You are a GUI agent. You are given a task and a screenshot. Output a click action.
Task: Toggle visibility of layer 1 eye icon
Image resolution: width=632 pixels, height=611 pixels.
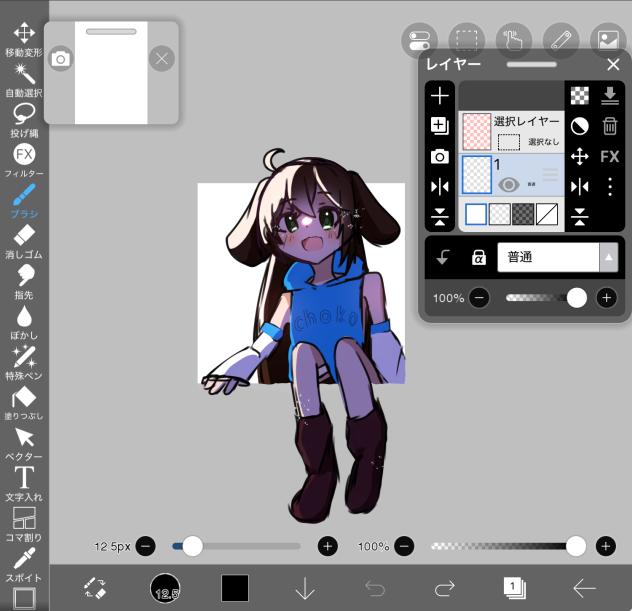point(509,185)
